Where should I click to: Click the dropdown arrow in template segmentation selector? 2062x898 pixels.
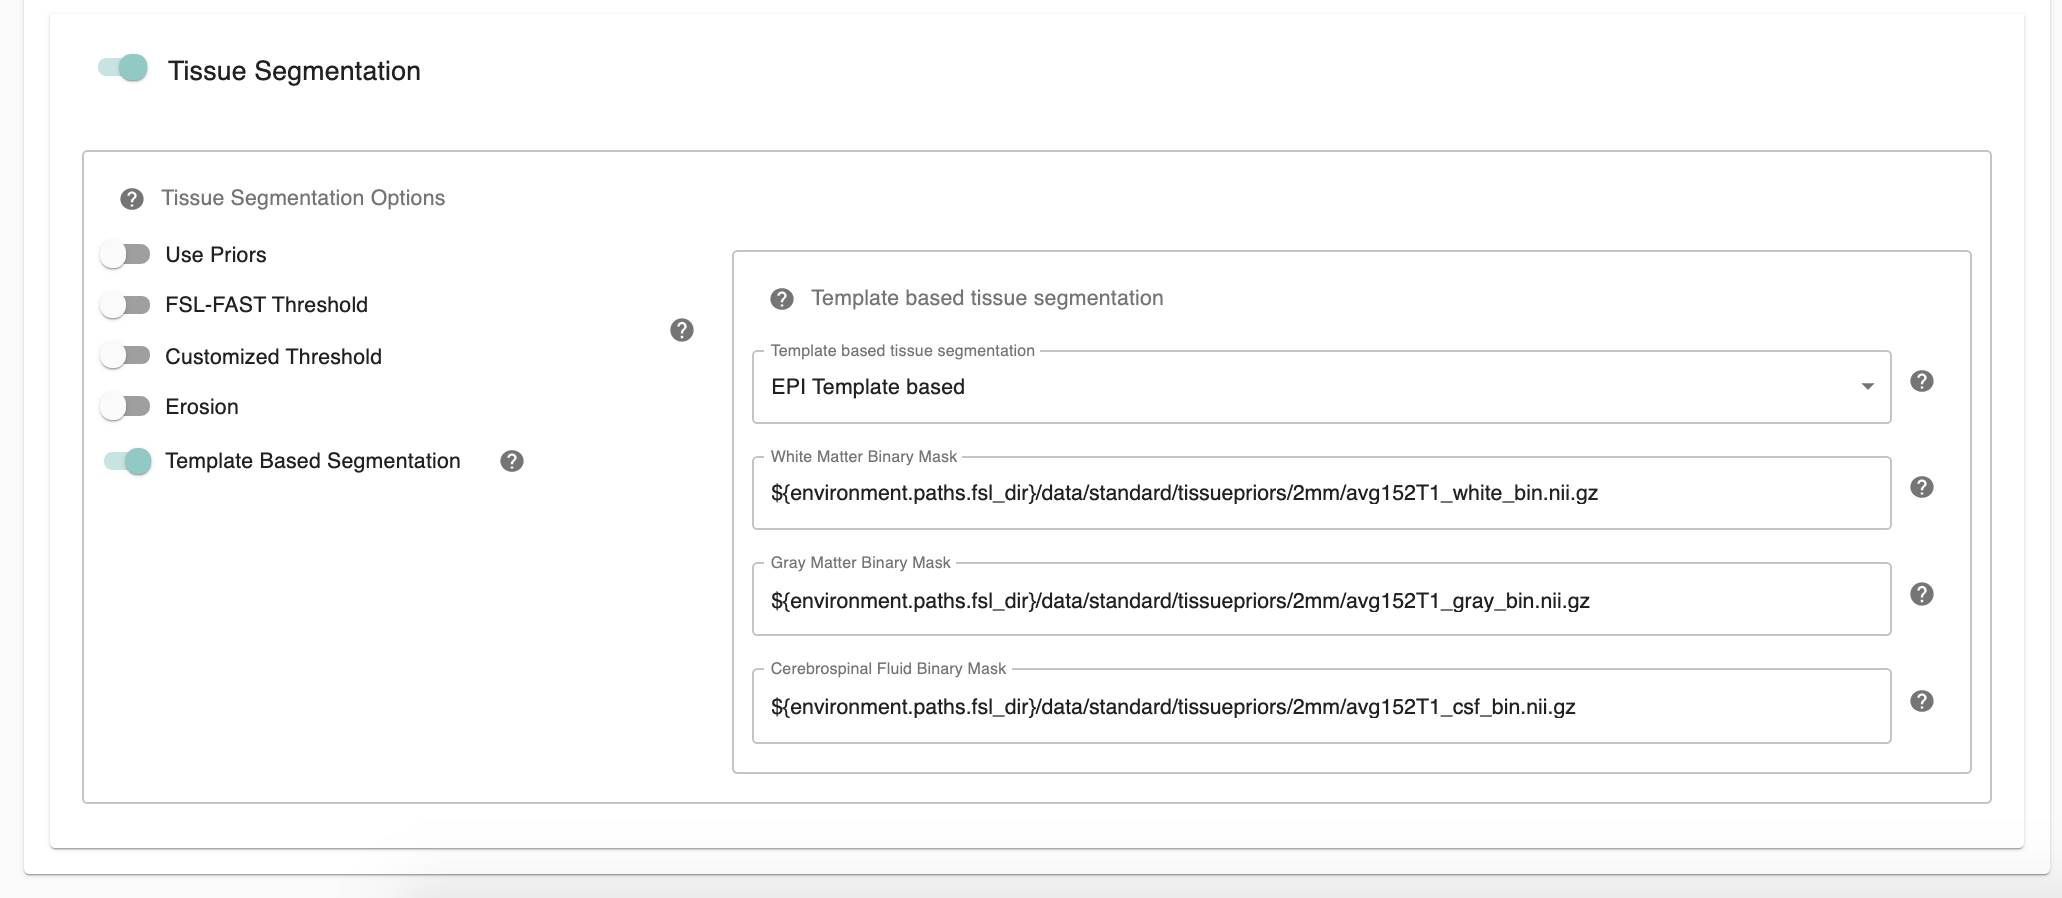(x=1866, y=387)
